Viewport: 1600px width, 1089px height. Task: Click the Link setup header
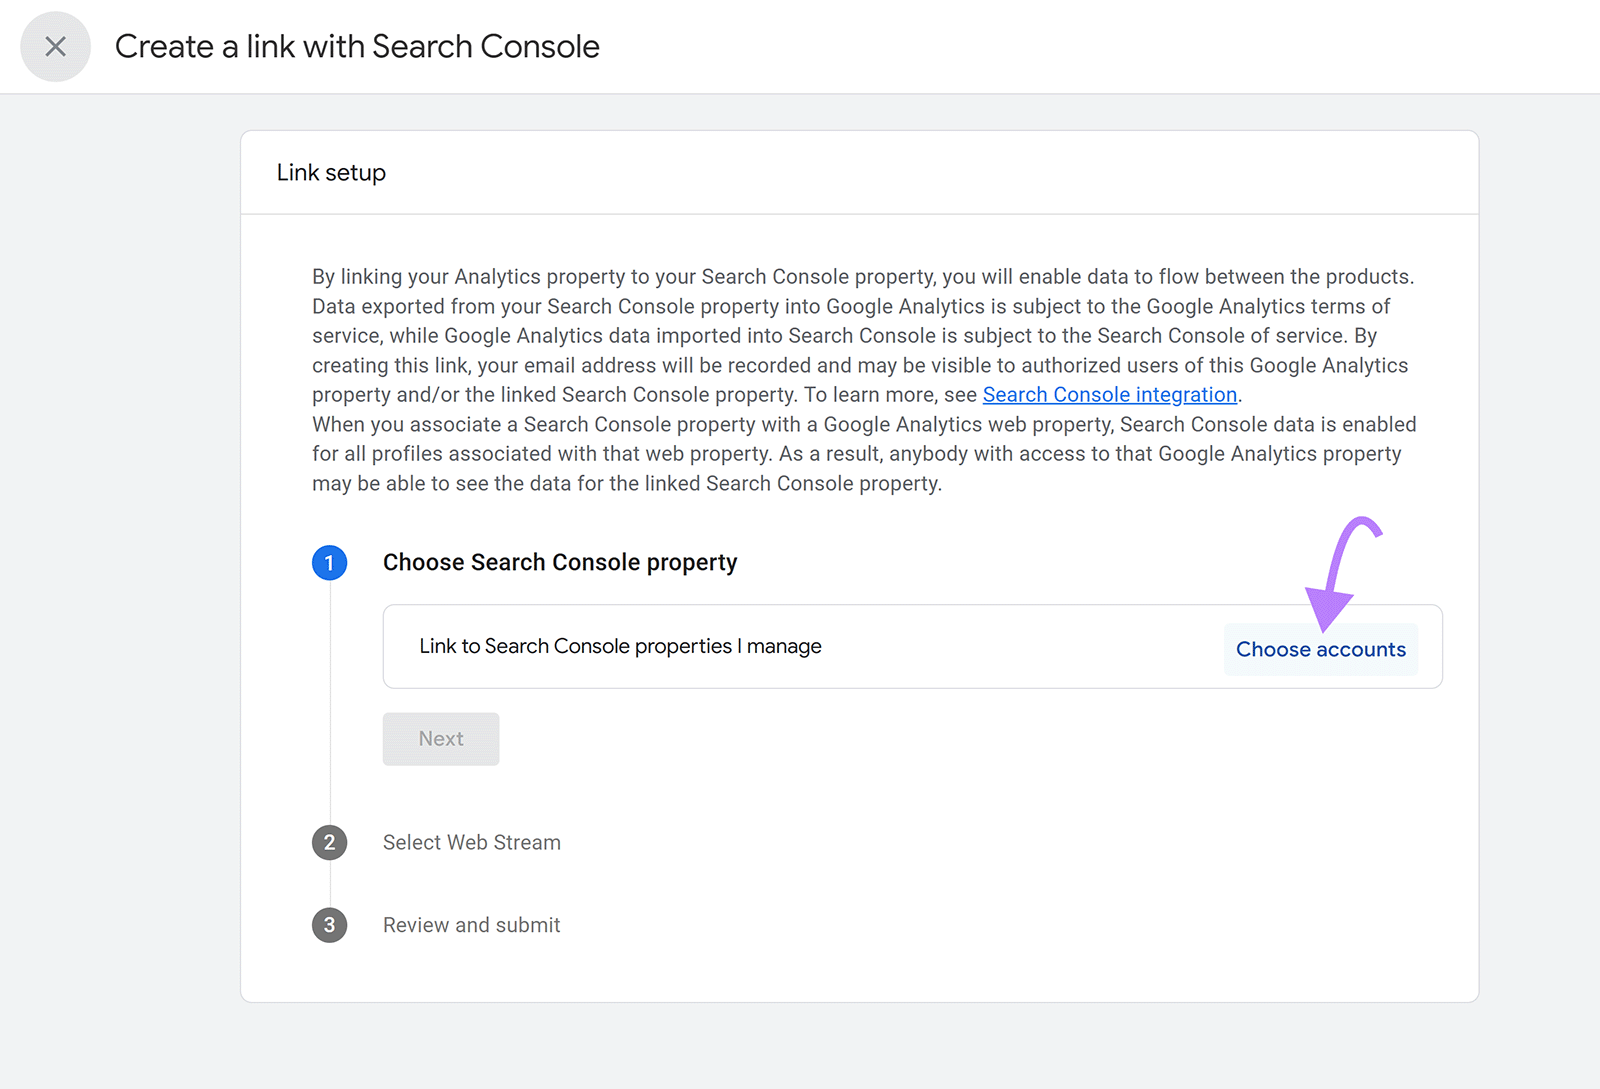click(x=331, y=172)
